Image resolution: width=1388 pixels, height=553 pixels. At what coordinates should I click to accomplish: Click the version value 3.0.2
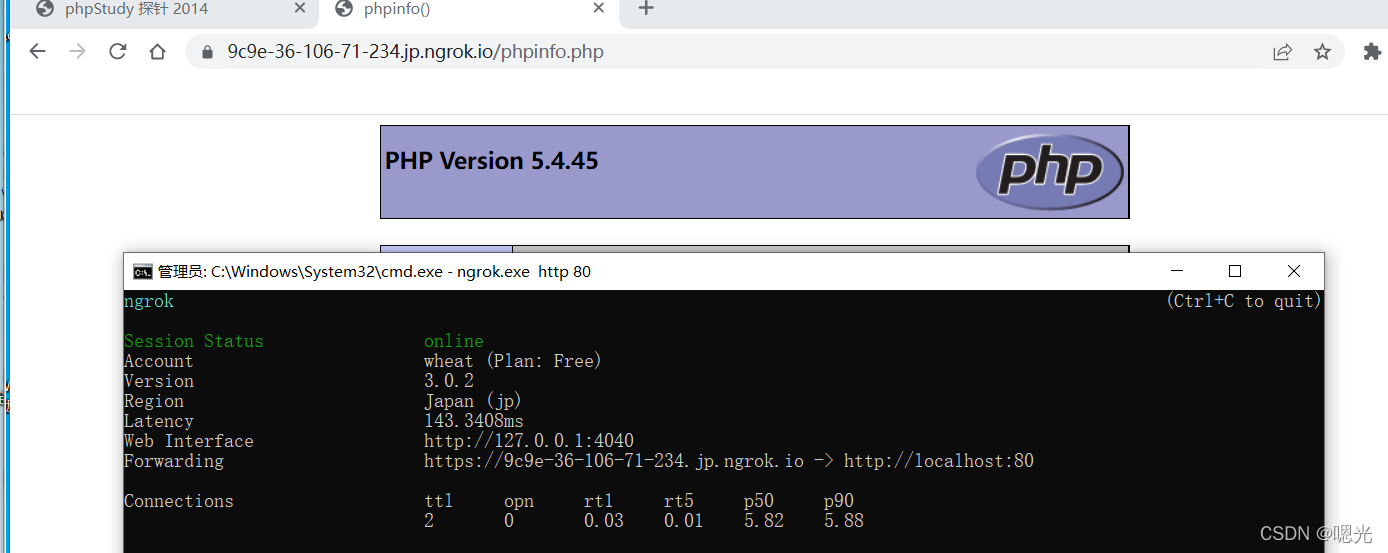point(449,381)
